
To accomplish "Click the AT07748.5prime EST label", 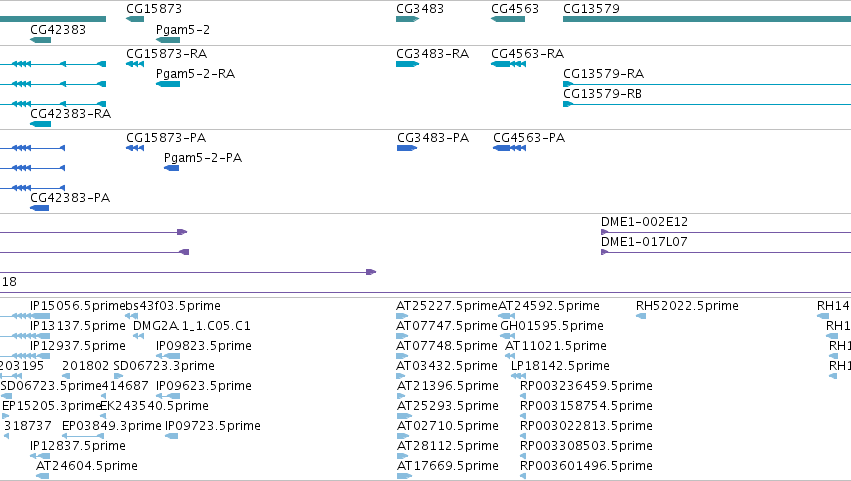I will pyautogui.click(x=447, y=346).
